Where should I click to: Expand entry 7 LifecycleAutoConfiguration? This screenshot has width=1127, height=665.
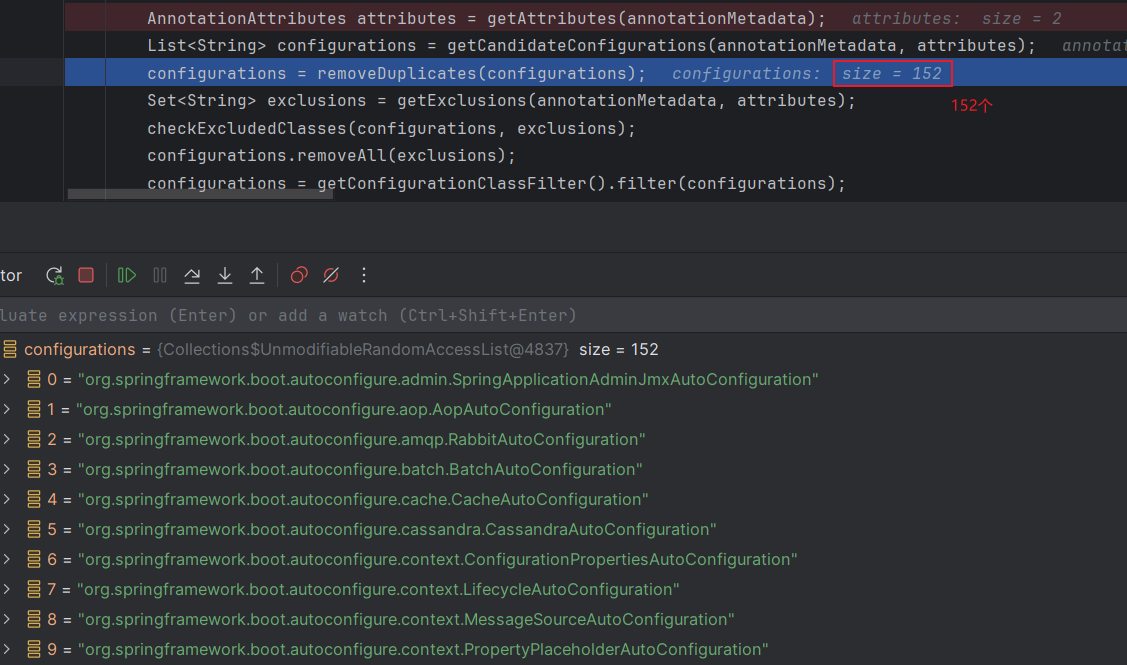click(x=6, y=590)
